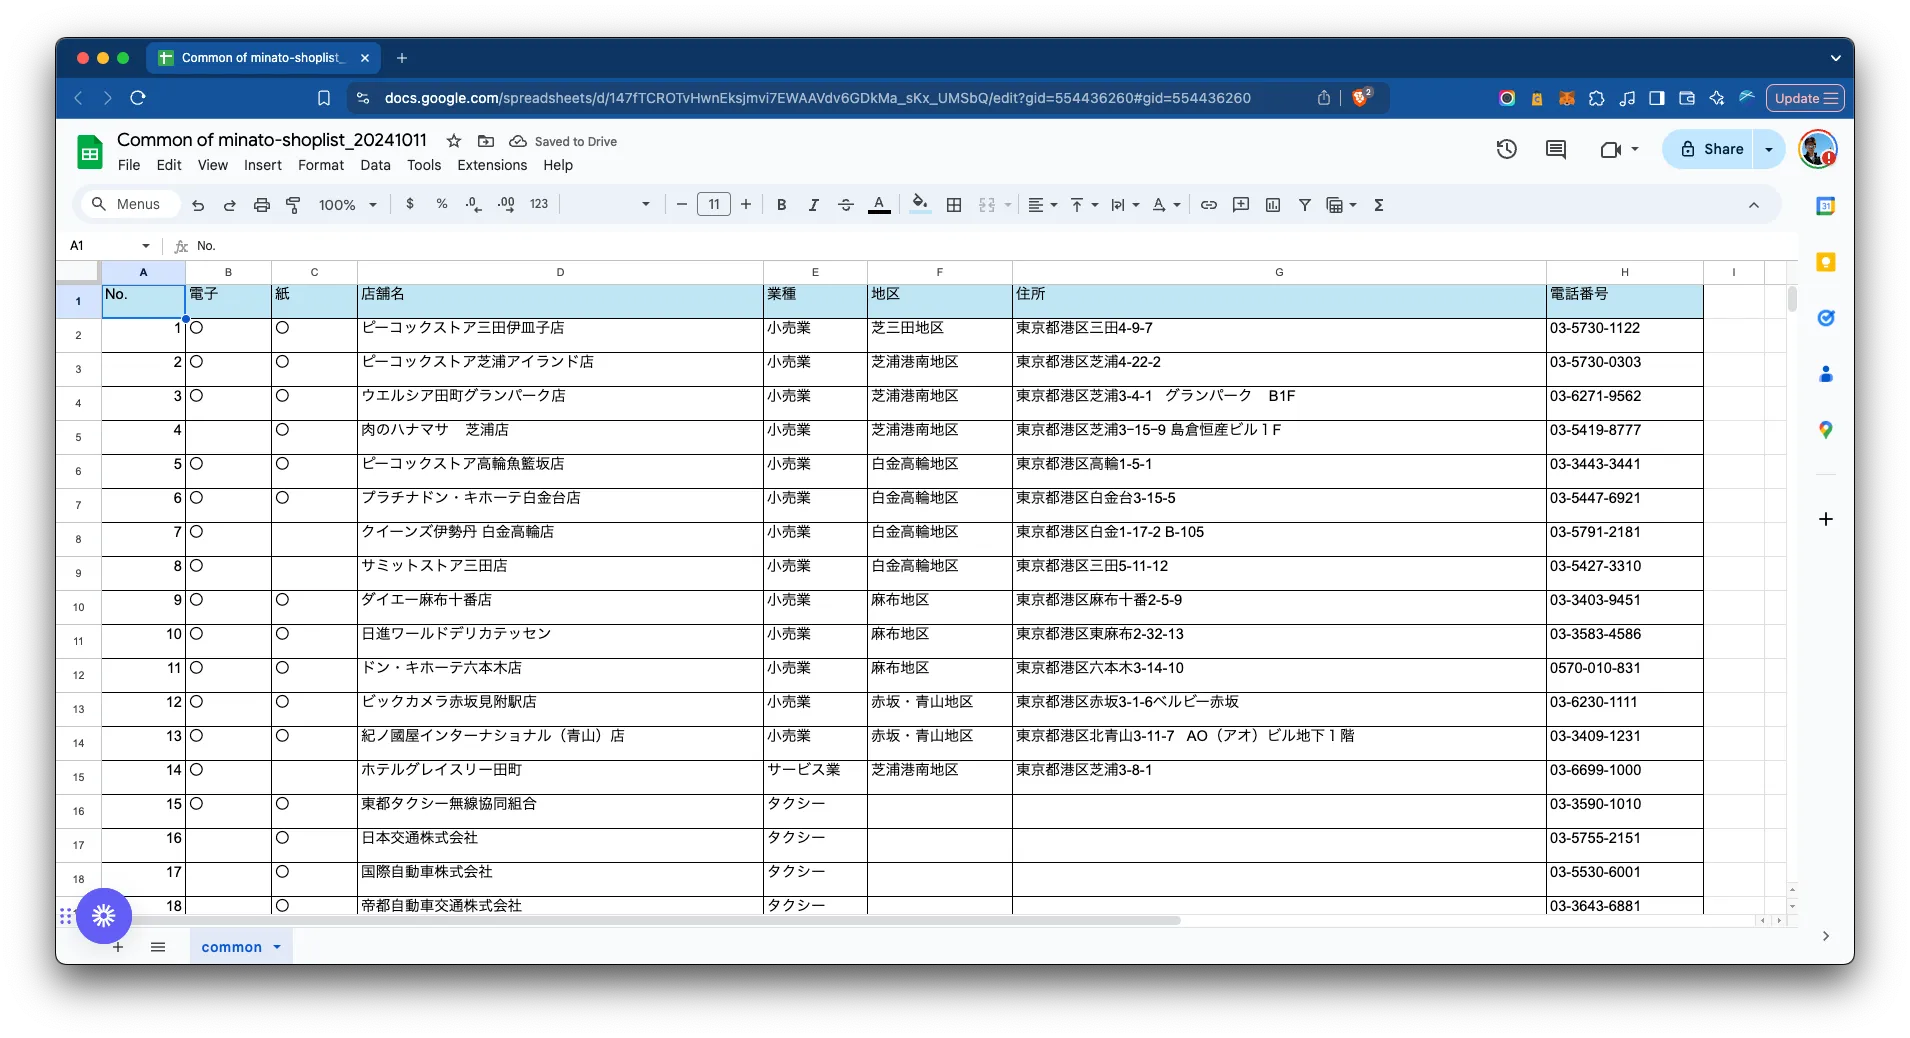Click the Functions sigma icon

[x=1378, y=205]
